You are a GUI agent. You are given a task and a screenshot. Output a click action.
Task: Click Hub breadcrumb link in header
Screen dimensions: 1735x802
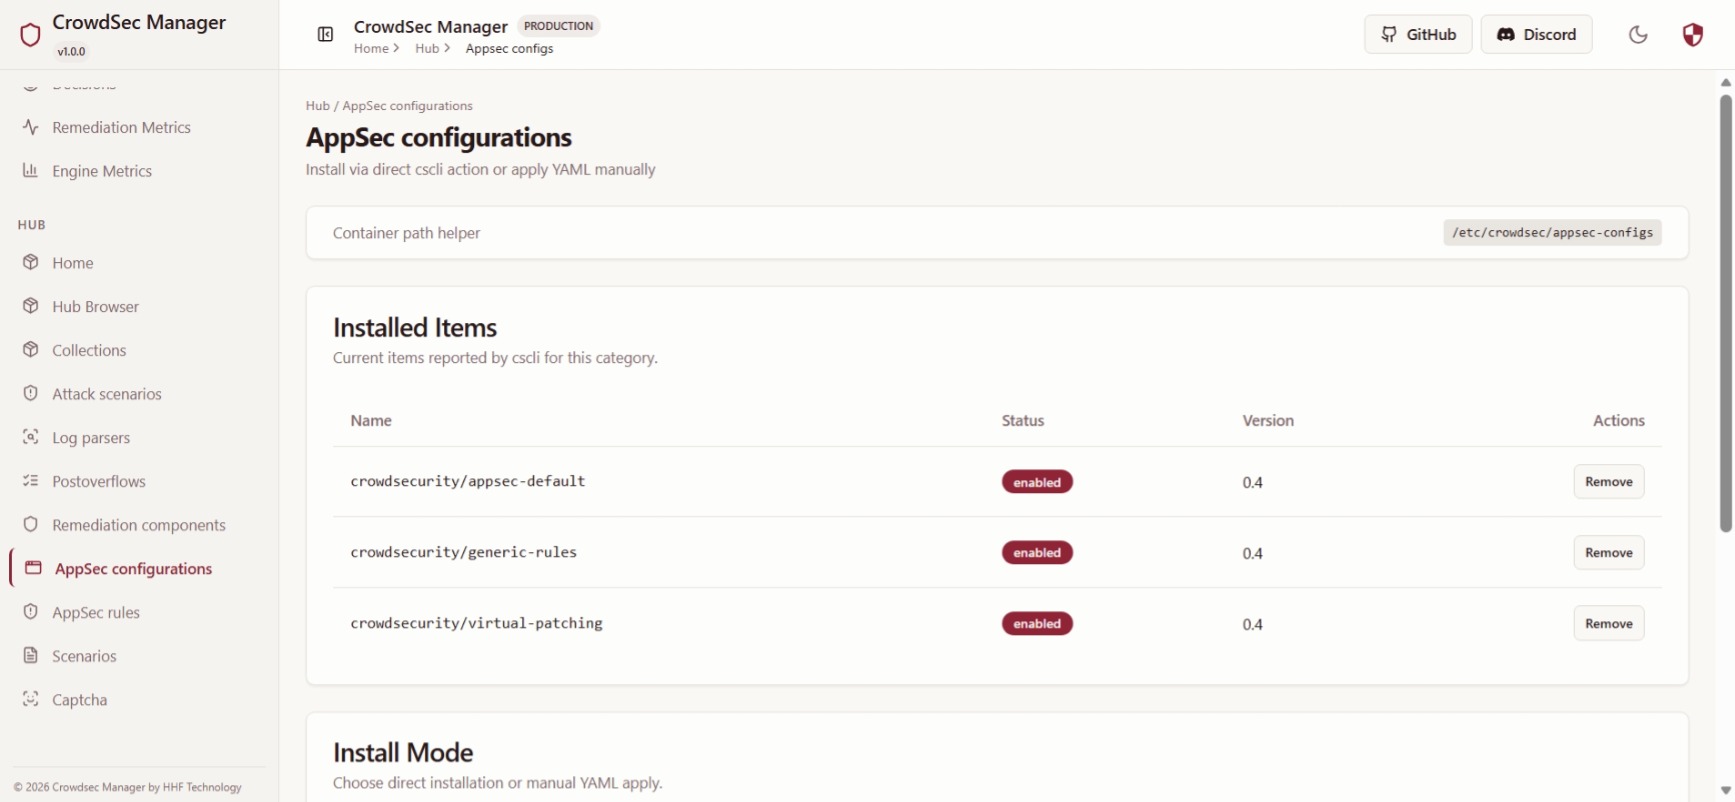coord(427,48)
